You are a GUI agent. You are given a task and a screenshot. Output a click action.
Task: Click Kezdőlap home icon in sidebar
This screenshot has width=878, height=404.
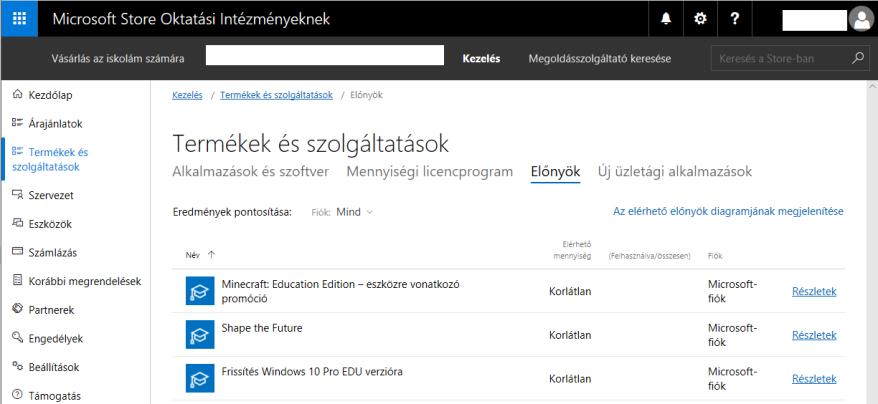18,95
